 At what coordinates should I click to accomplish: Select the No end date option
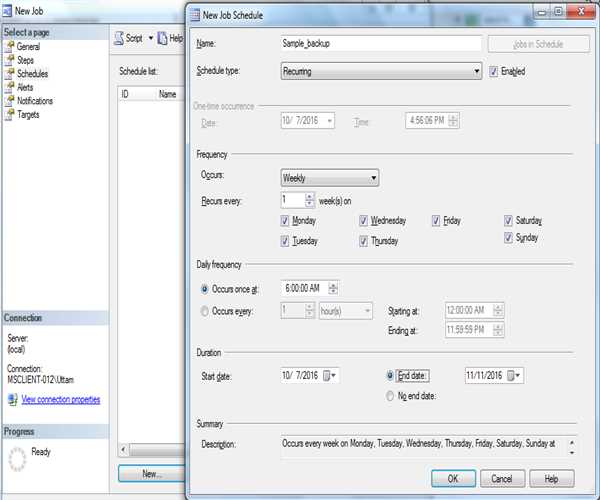click(x=390, y=396)
